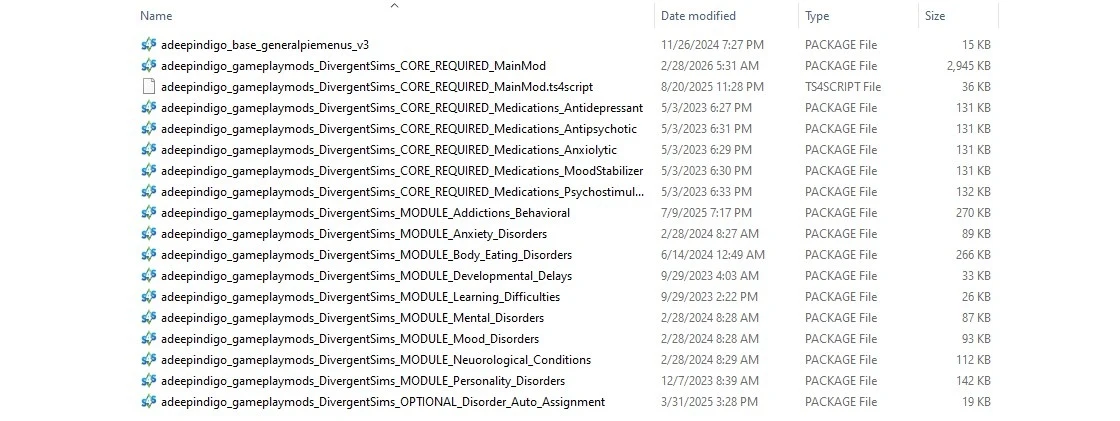Viewport: 1120px width, 421px height.
Task: Click the Type column header
Action: (817, 16)
